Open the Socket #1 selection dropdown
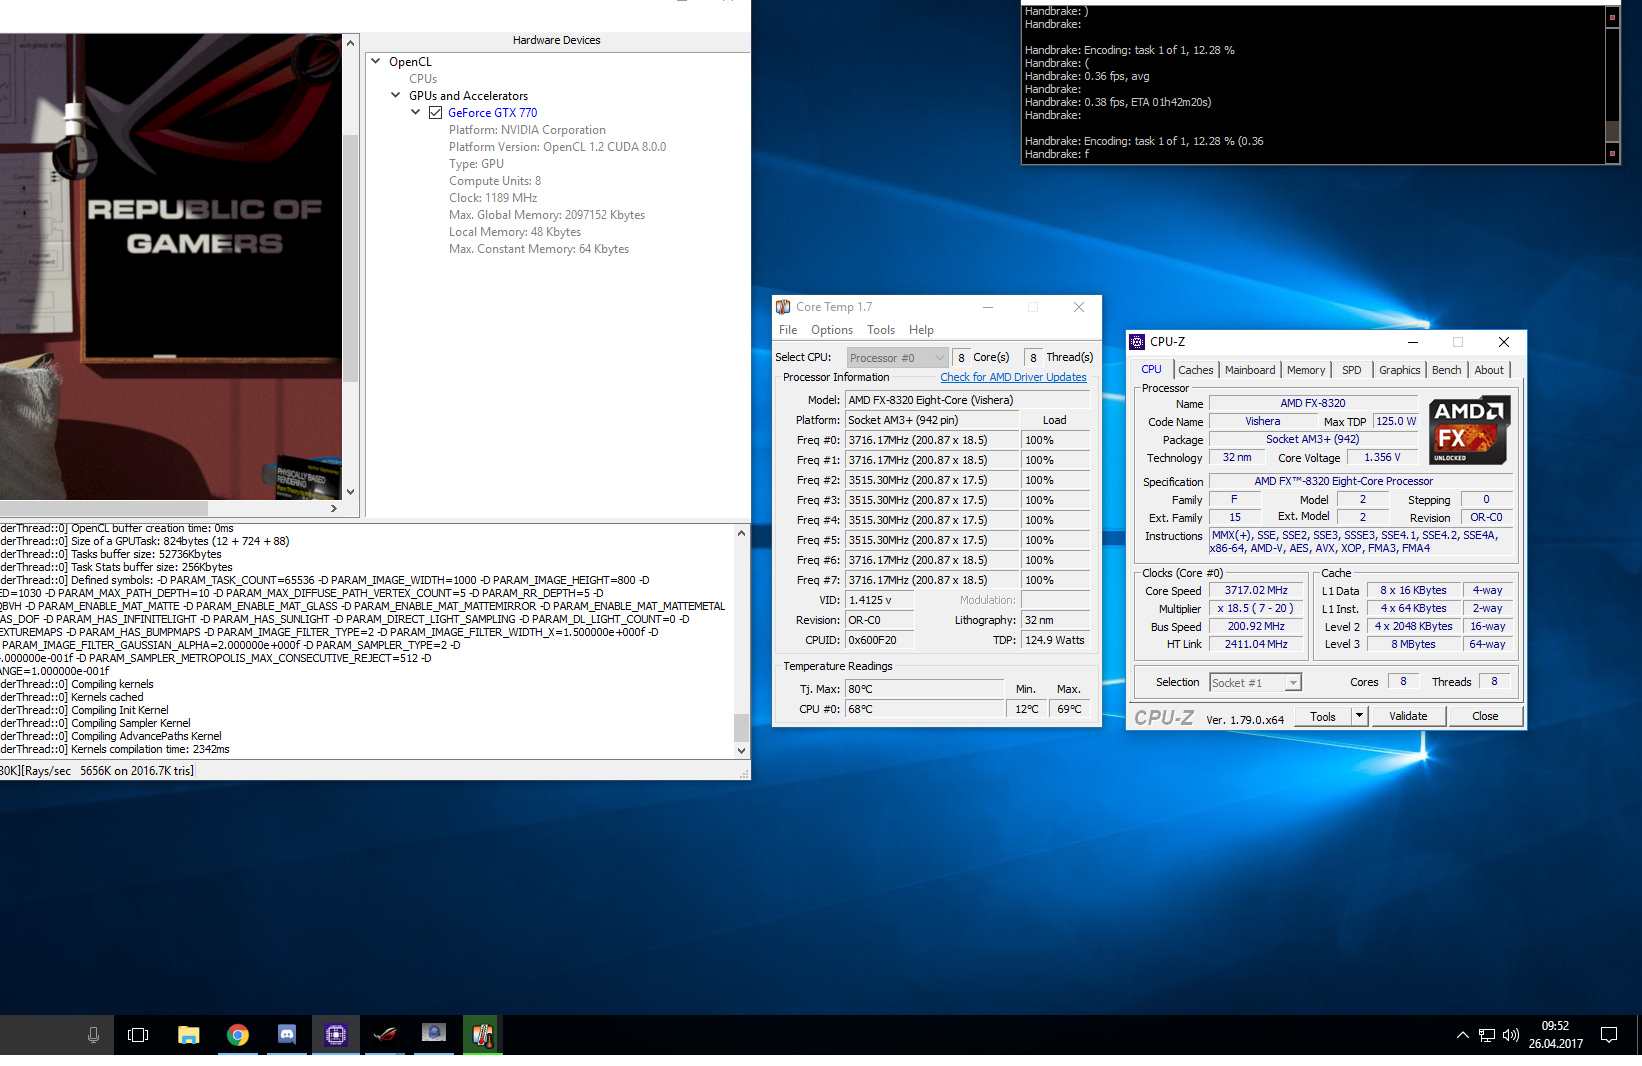Viewport: 1642px width, 1066px height. click(1255, 683)
